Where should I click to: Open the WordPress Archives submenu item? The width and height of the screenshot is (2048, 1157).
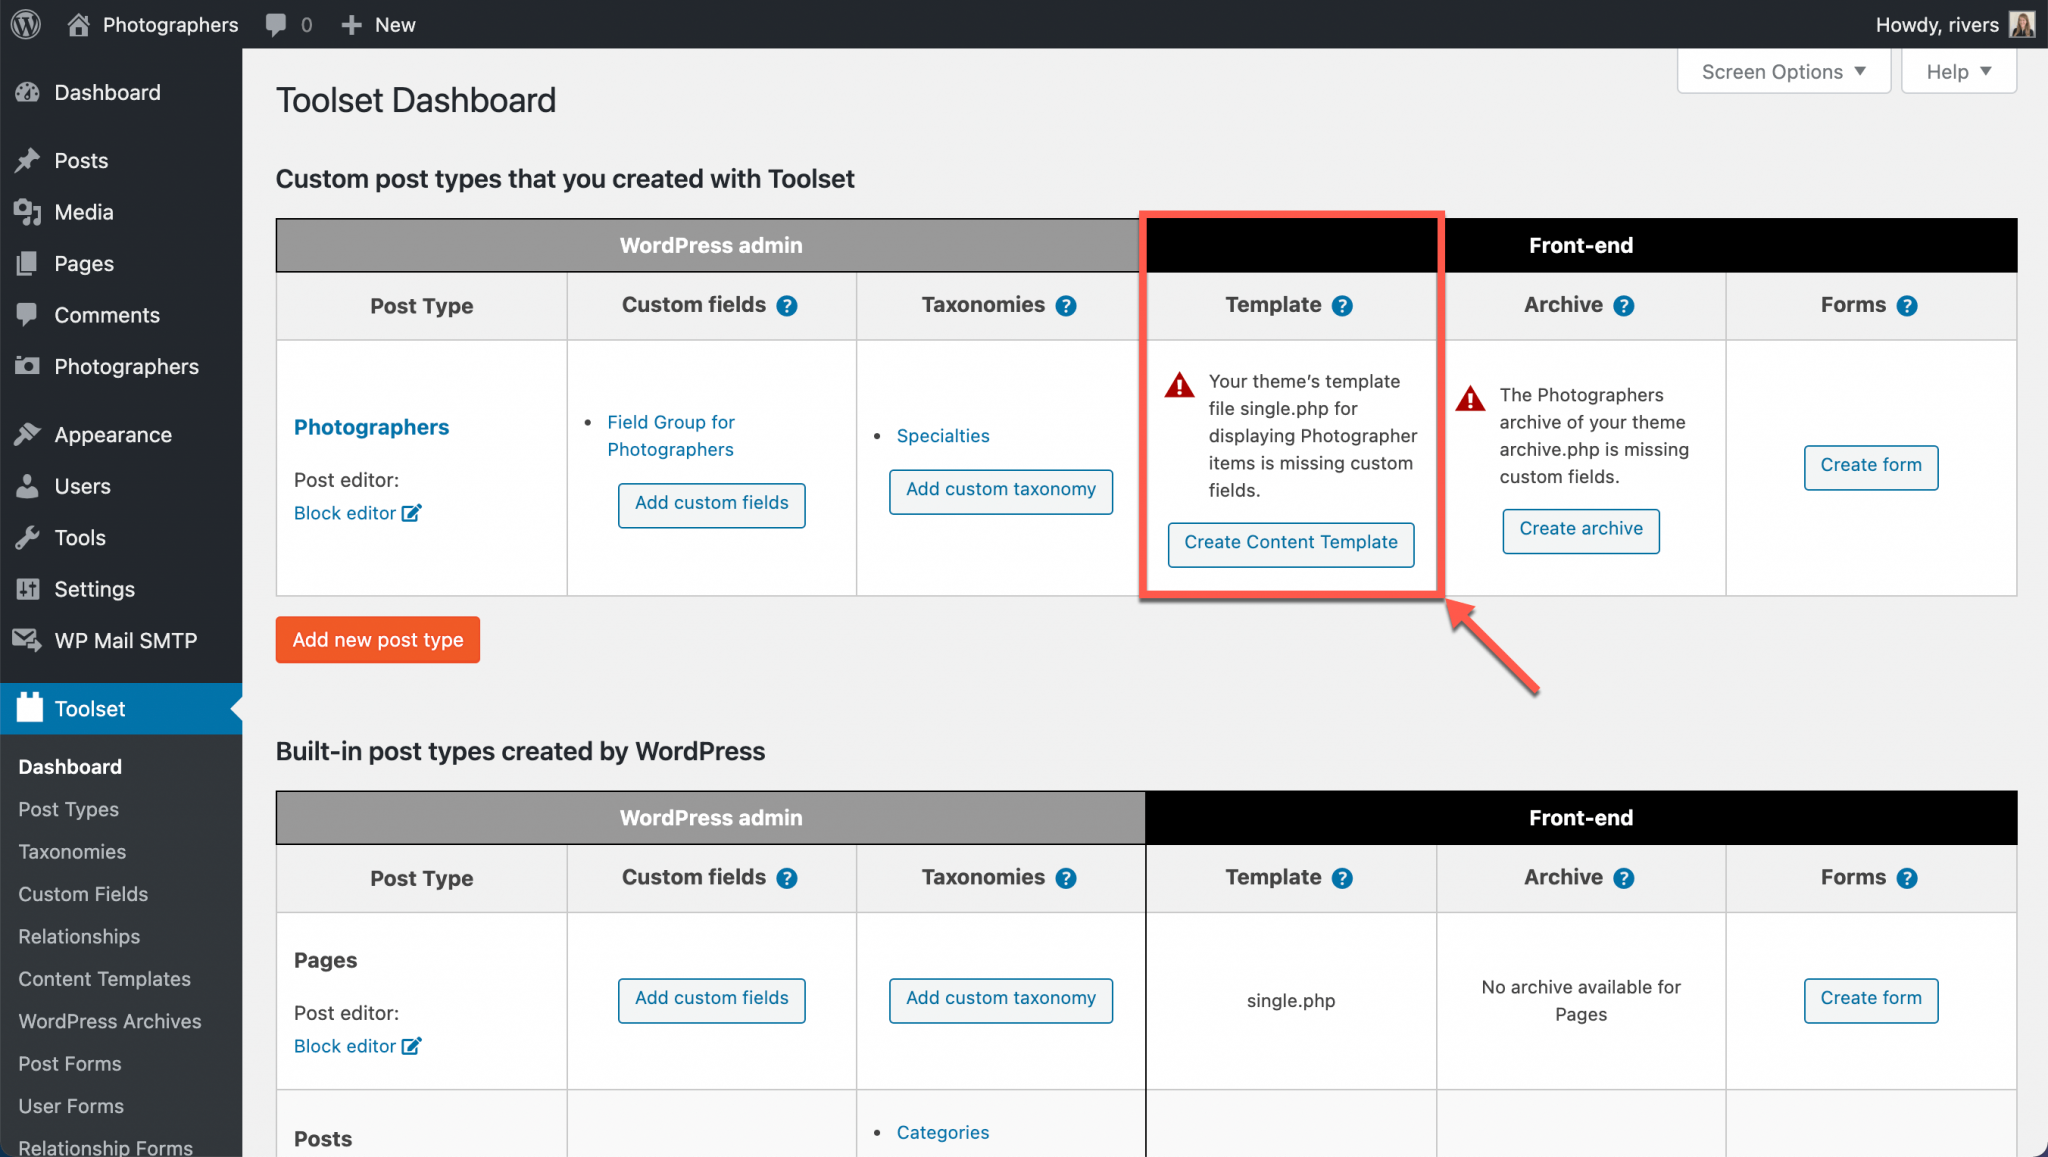(110, 1021)
